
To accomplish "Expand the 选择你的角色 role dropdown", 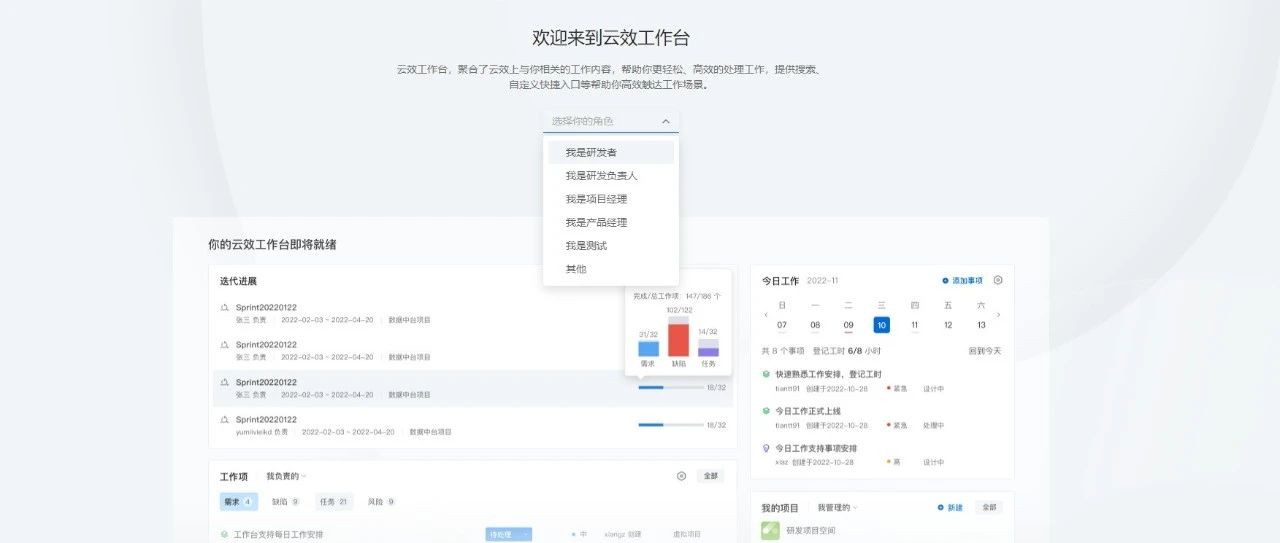I will point(611,121).
